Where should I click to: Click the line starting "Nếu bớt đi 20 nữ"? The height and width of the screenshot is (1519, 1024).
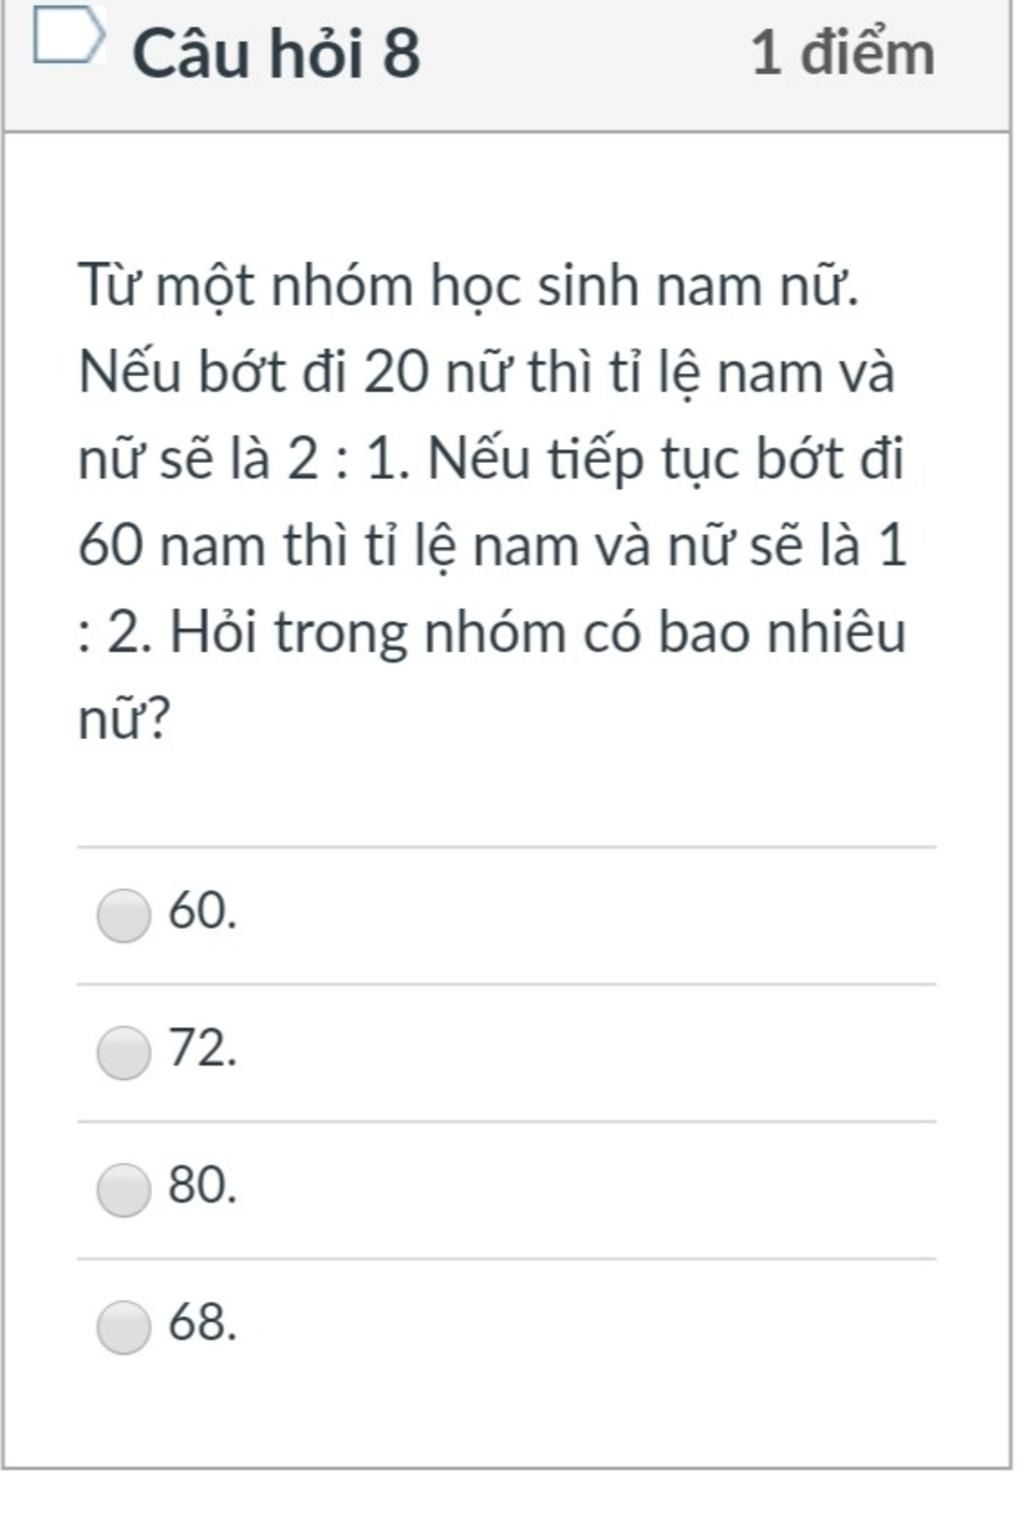486,373
